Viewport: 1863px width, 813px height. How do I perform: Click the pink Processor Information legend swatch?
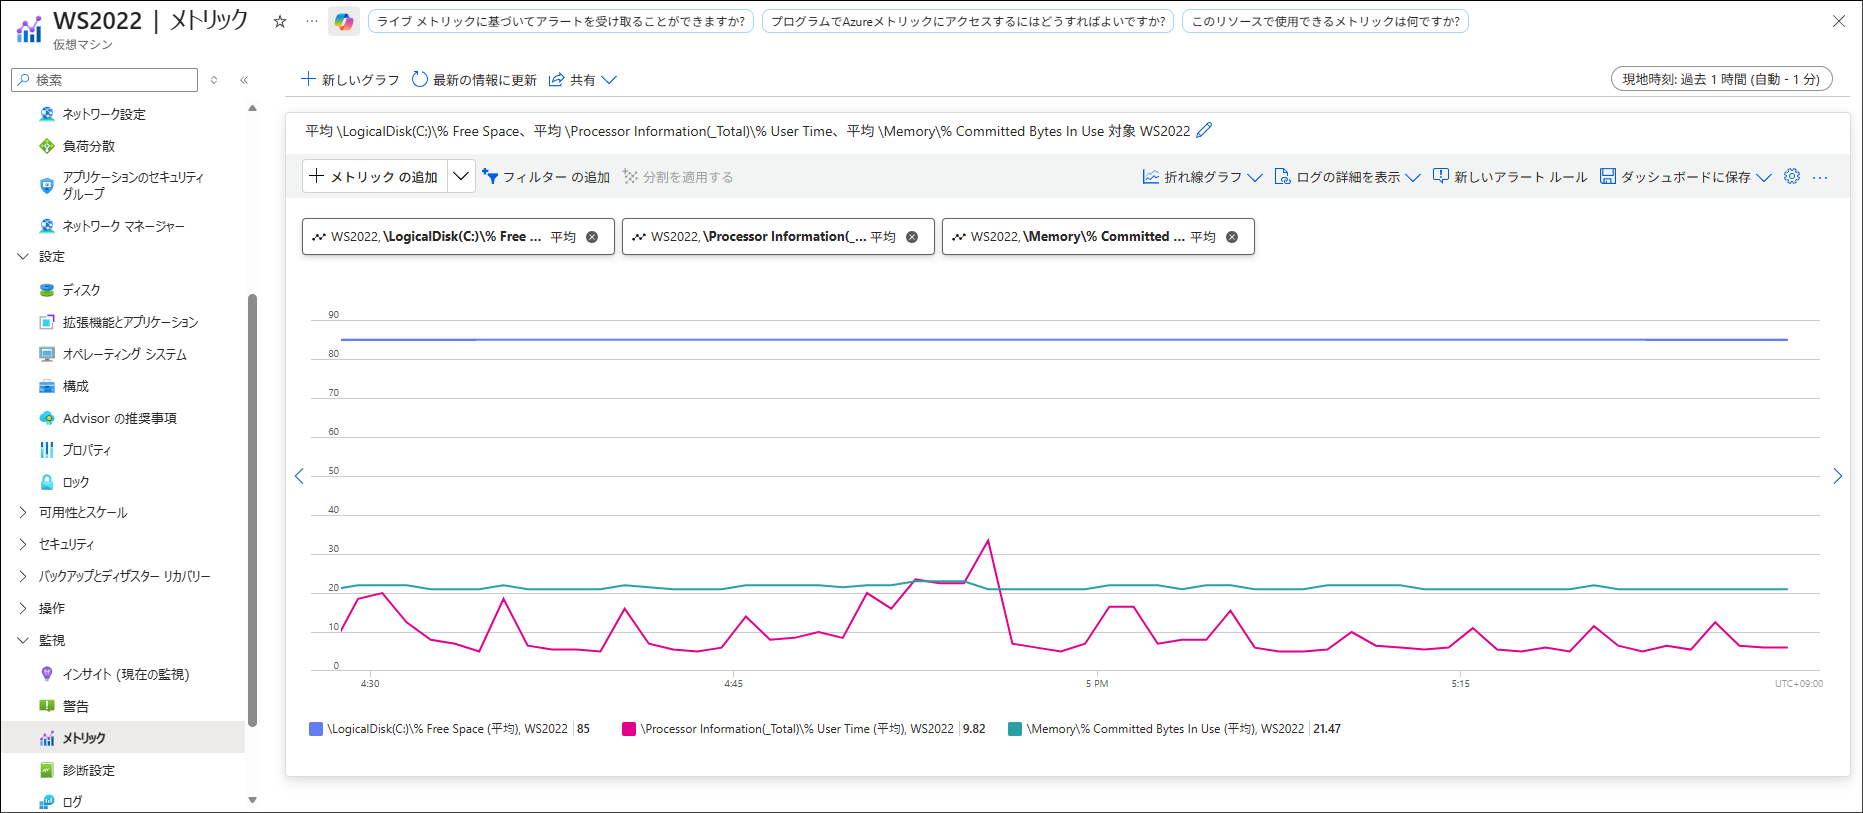(x=629, y=729)
